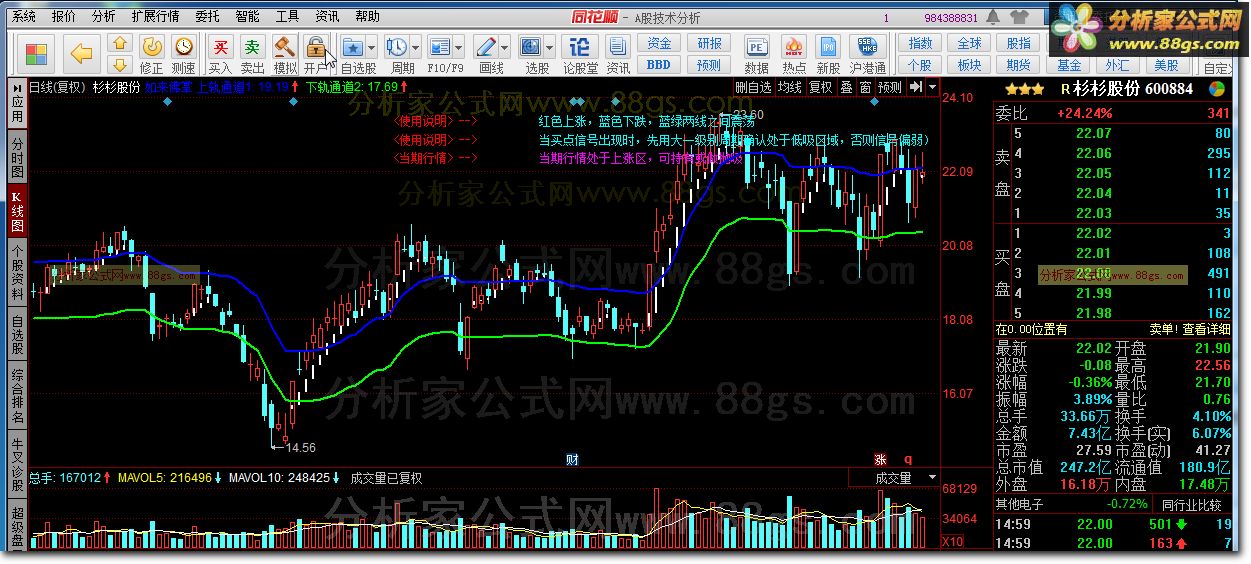Expand the 周期 dropdown arrow
The width and height of the screenshot is (1251, 564).
coord(415,47)
